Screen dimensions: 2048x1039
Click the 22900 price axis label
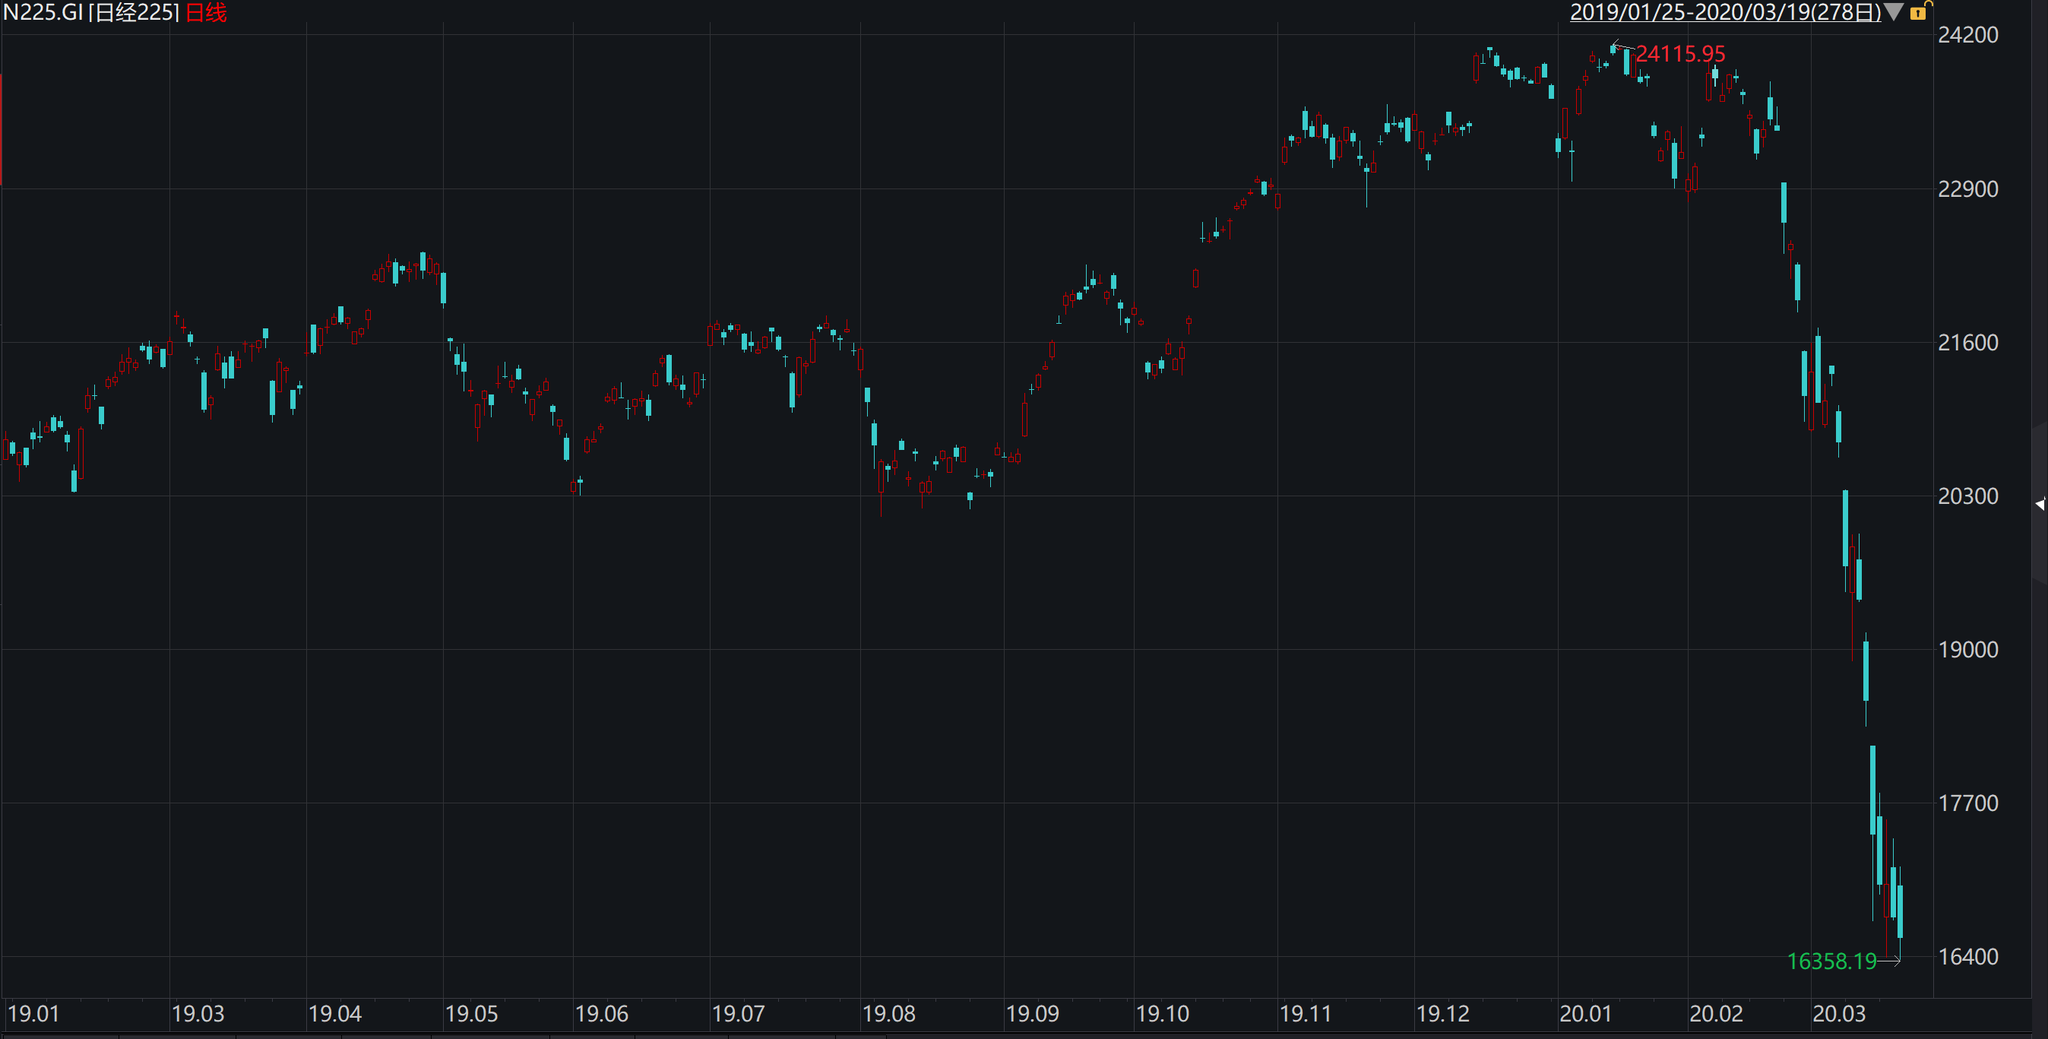point(1968,189)
